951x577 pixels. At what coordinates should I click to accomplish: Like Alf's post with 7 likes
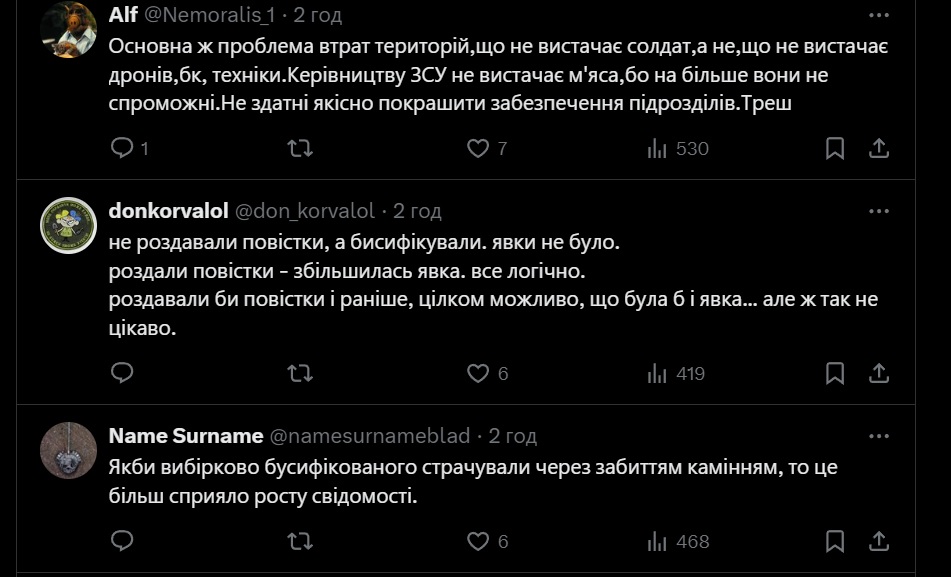[478, 148]
